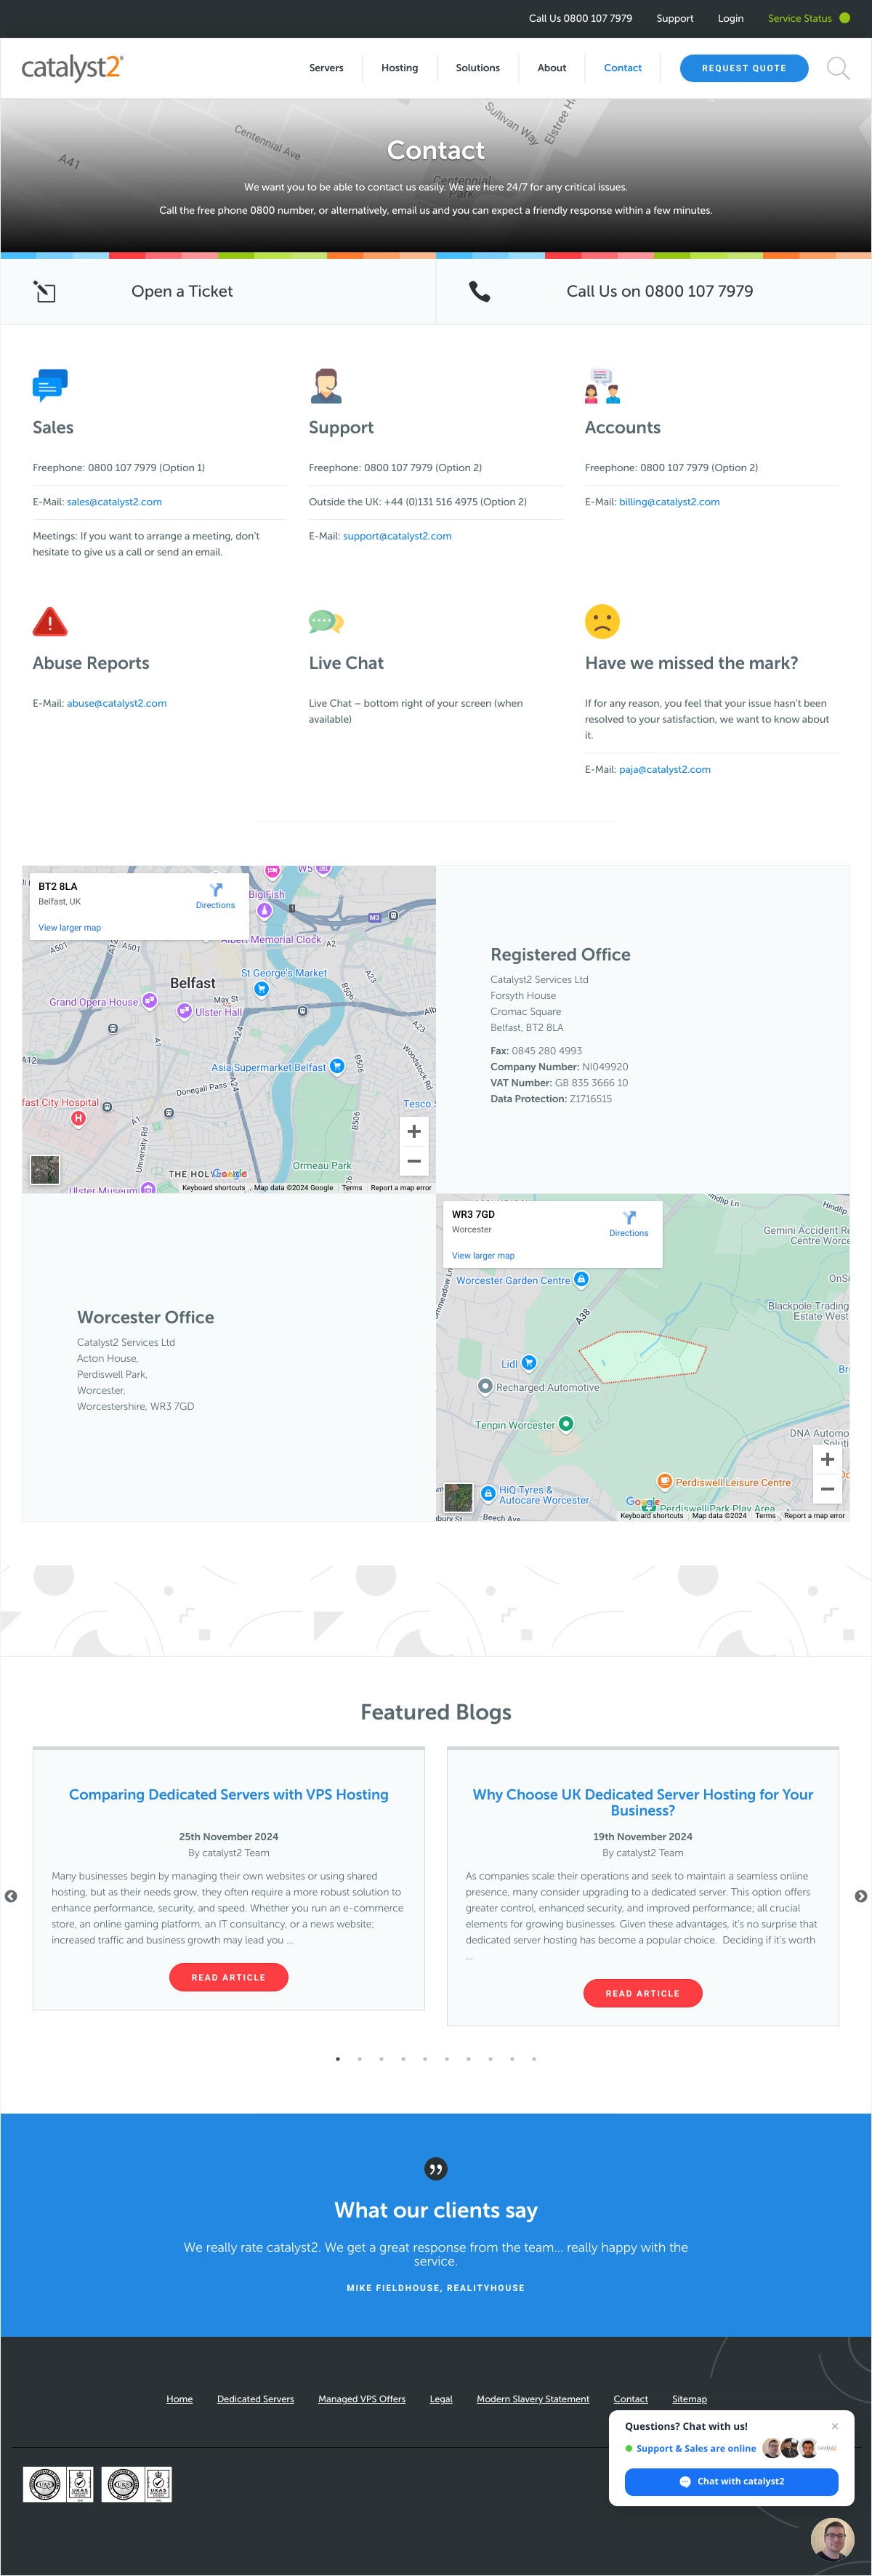Viewport: 872px width, 2576px height.
Task: Open the search magnifier icon in header
Action: pyautogui.click(x=837, y=68)
